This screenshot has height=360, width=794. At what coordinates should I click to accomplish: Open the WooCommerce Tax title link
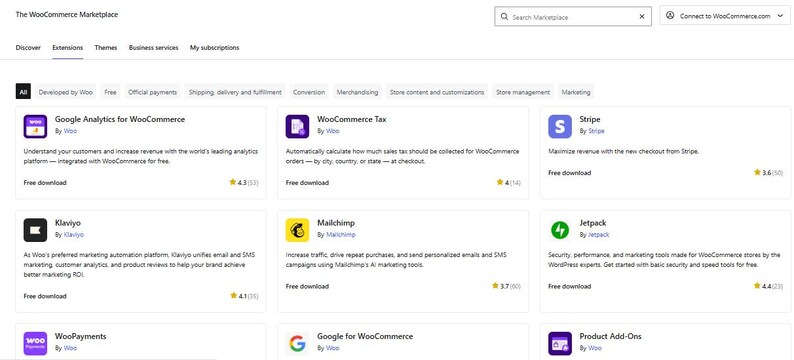pyautogui.click(x=351, y=119)
